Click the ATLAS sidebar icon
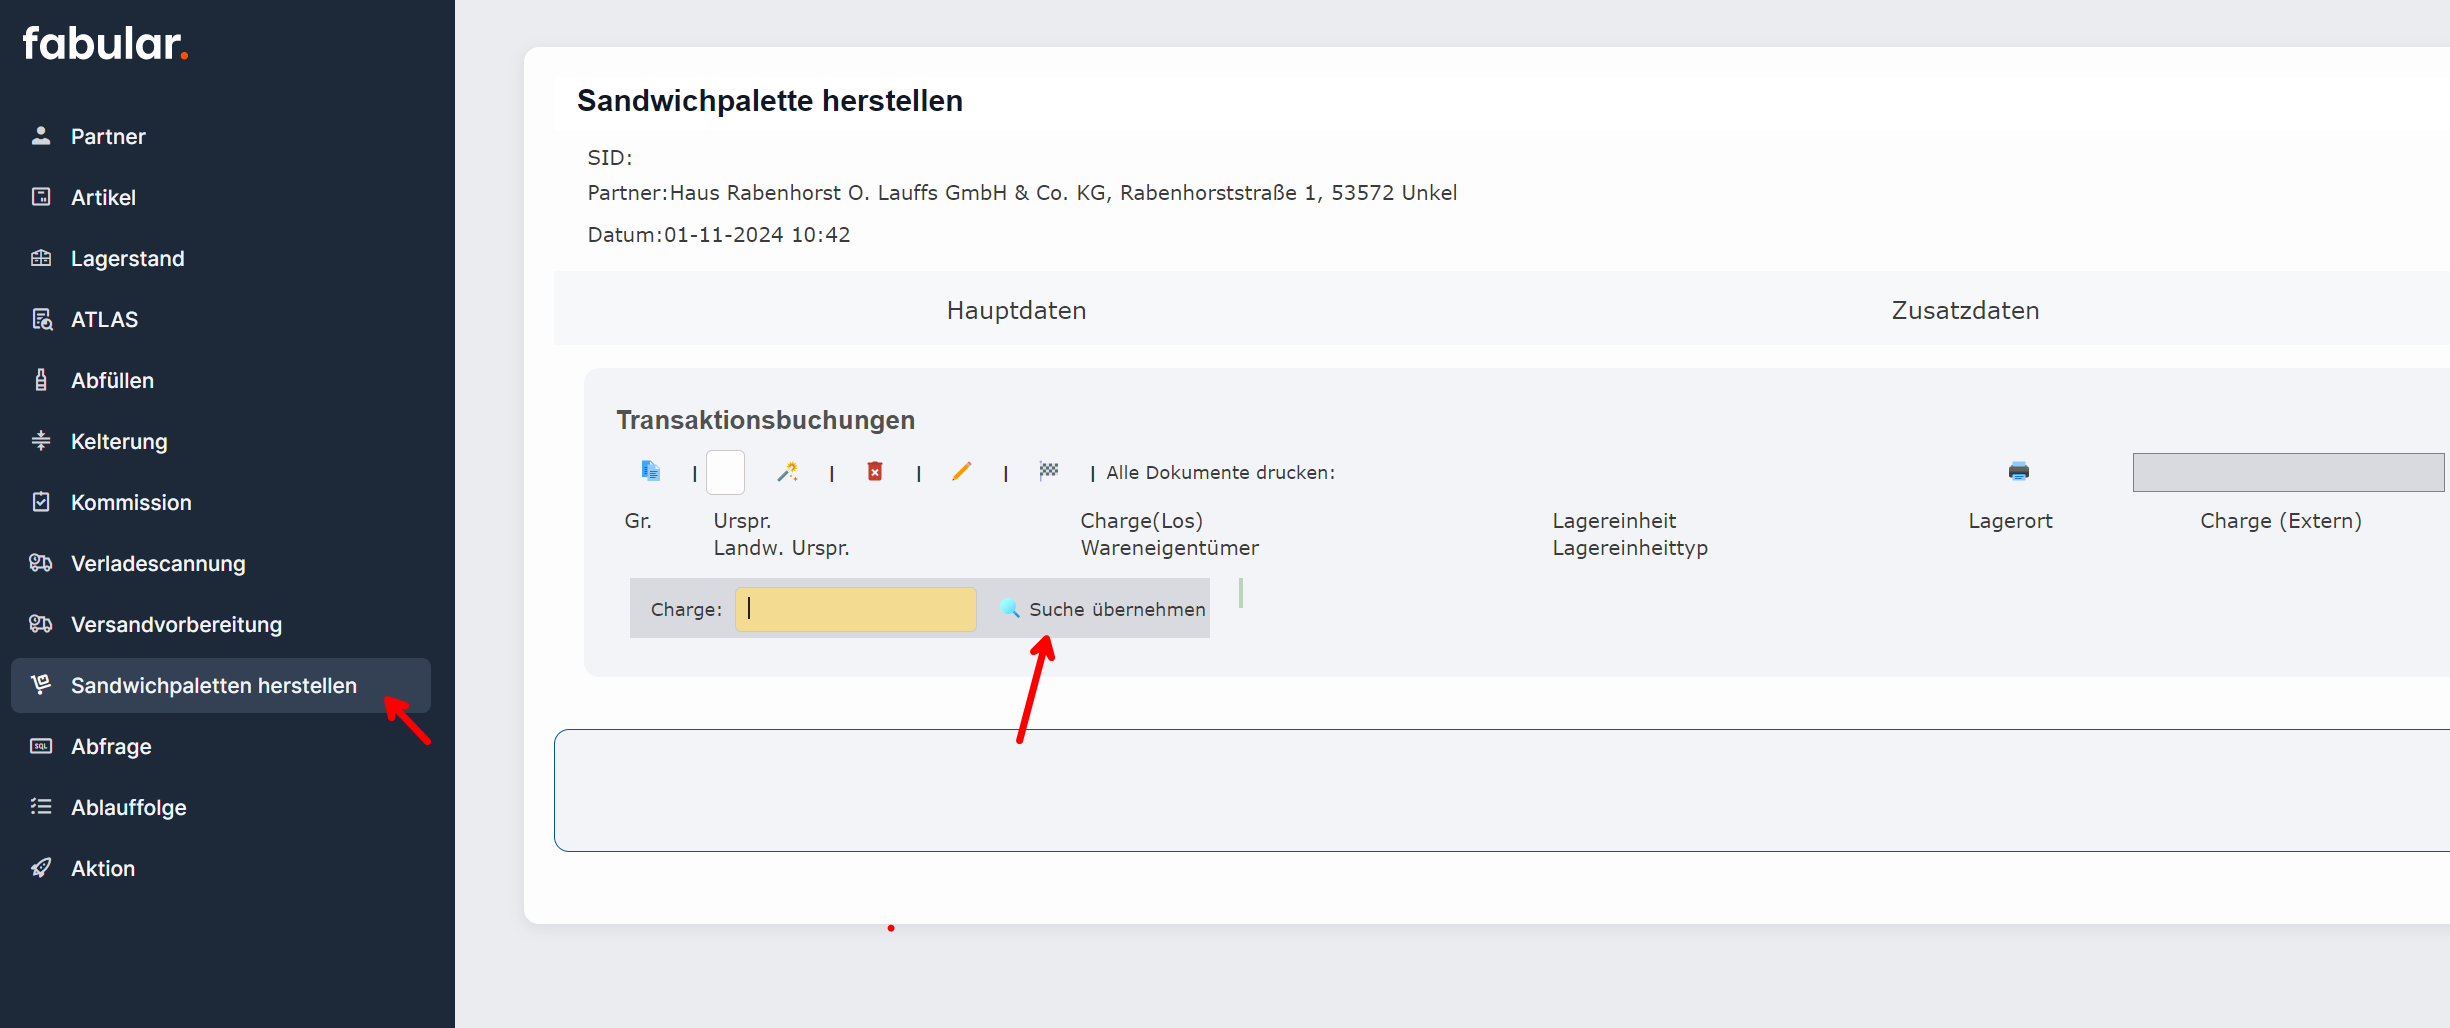The height and width of the screenshot is (1028, 2450). pos(41,319)
